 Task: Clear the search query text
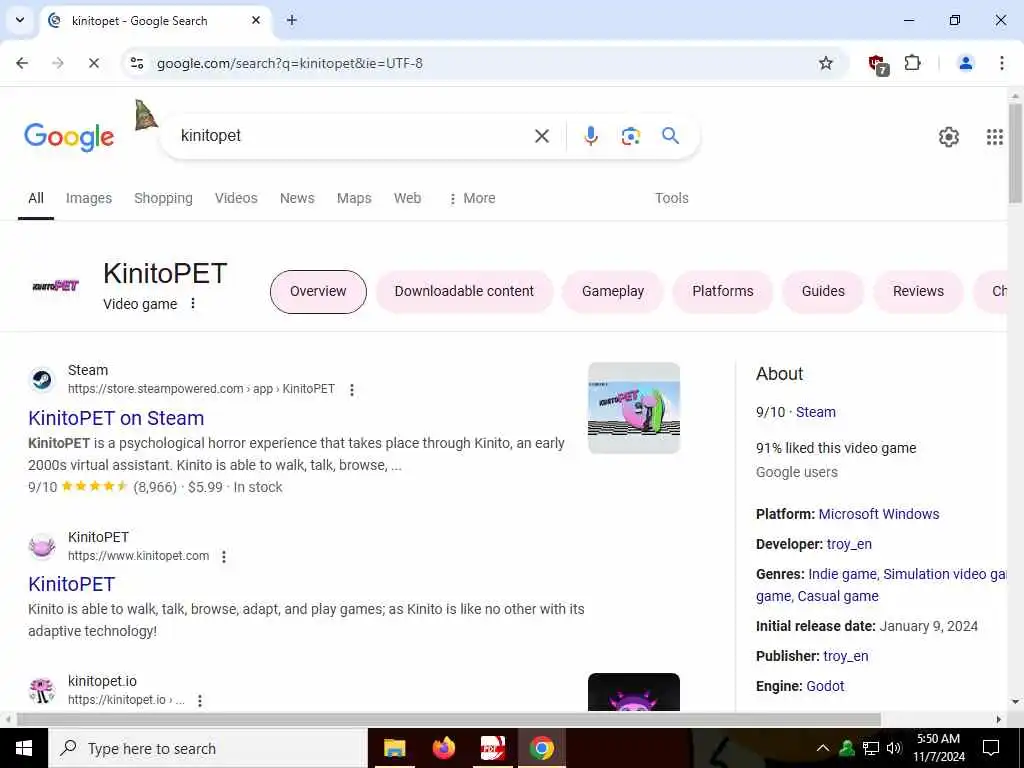click(x=541, y=136)
